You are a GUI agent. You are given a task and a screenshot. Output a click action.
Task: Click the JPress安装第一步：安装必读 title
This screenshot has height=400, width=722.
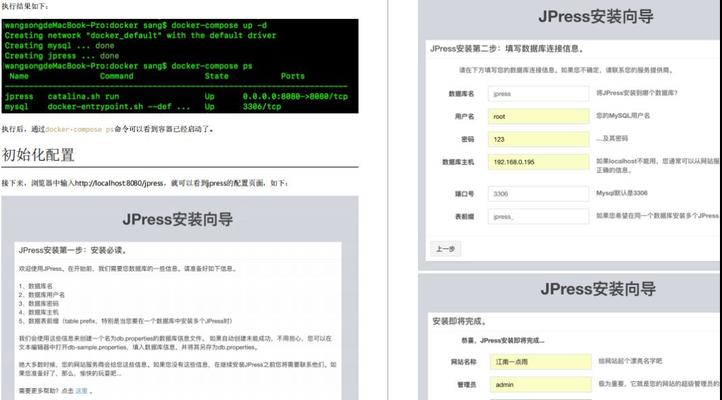(73, 250)
